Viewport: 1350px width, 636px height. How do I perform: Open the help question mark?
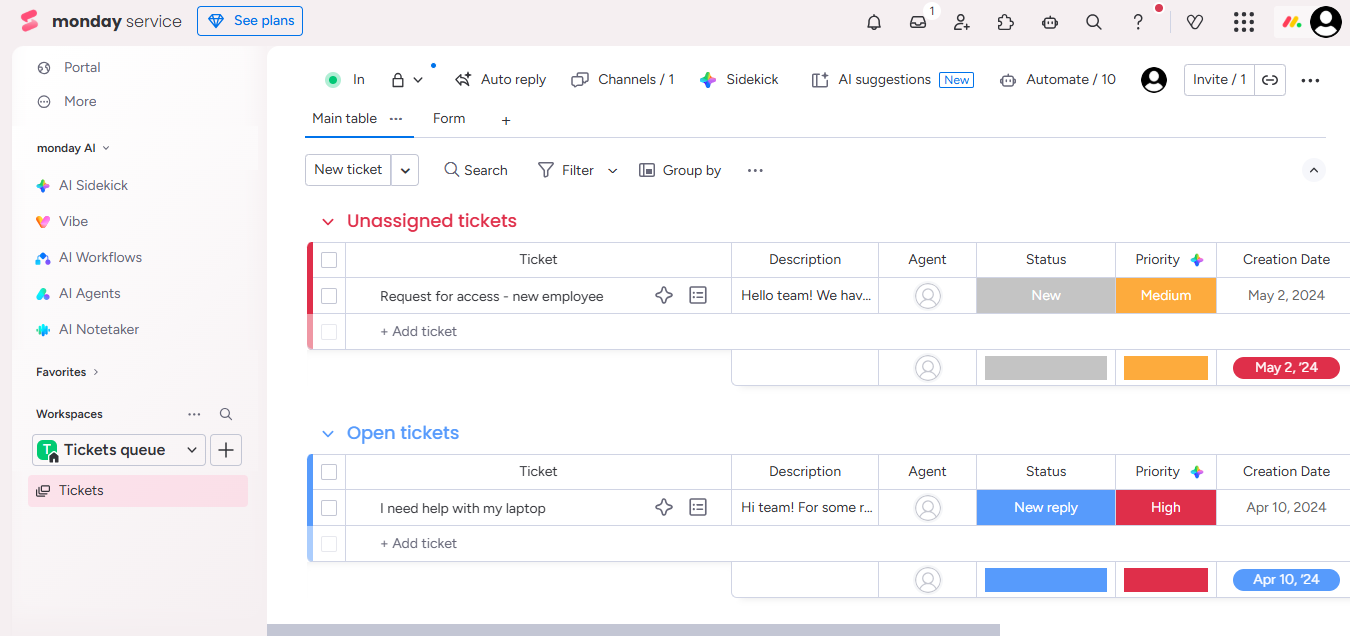(1138, 22)
